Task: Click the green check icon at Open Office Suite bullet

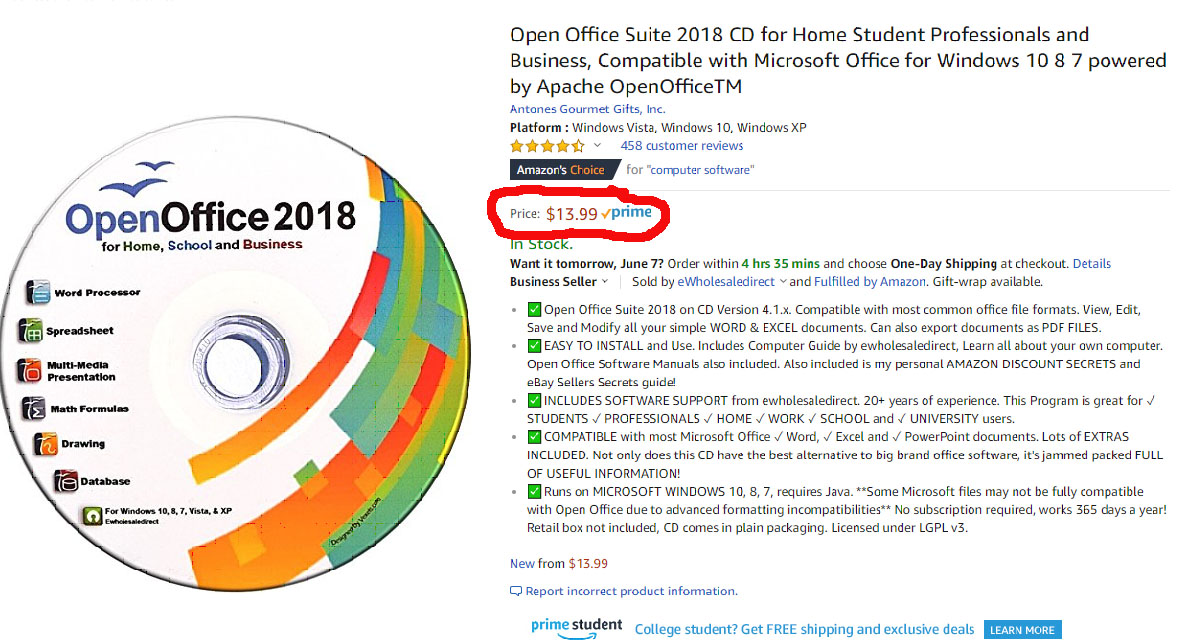Action: [x=534, y=309]
